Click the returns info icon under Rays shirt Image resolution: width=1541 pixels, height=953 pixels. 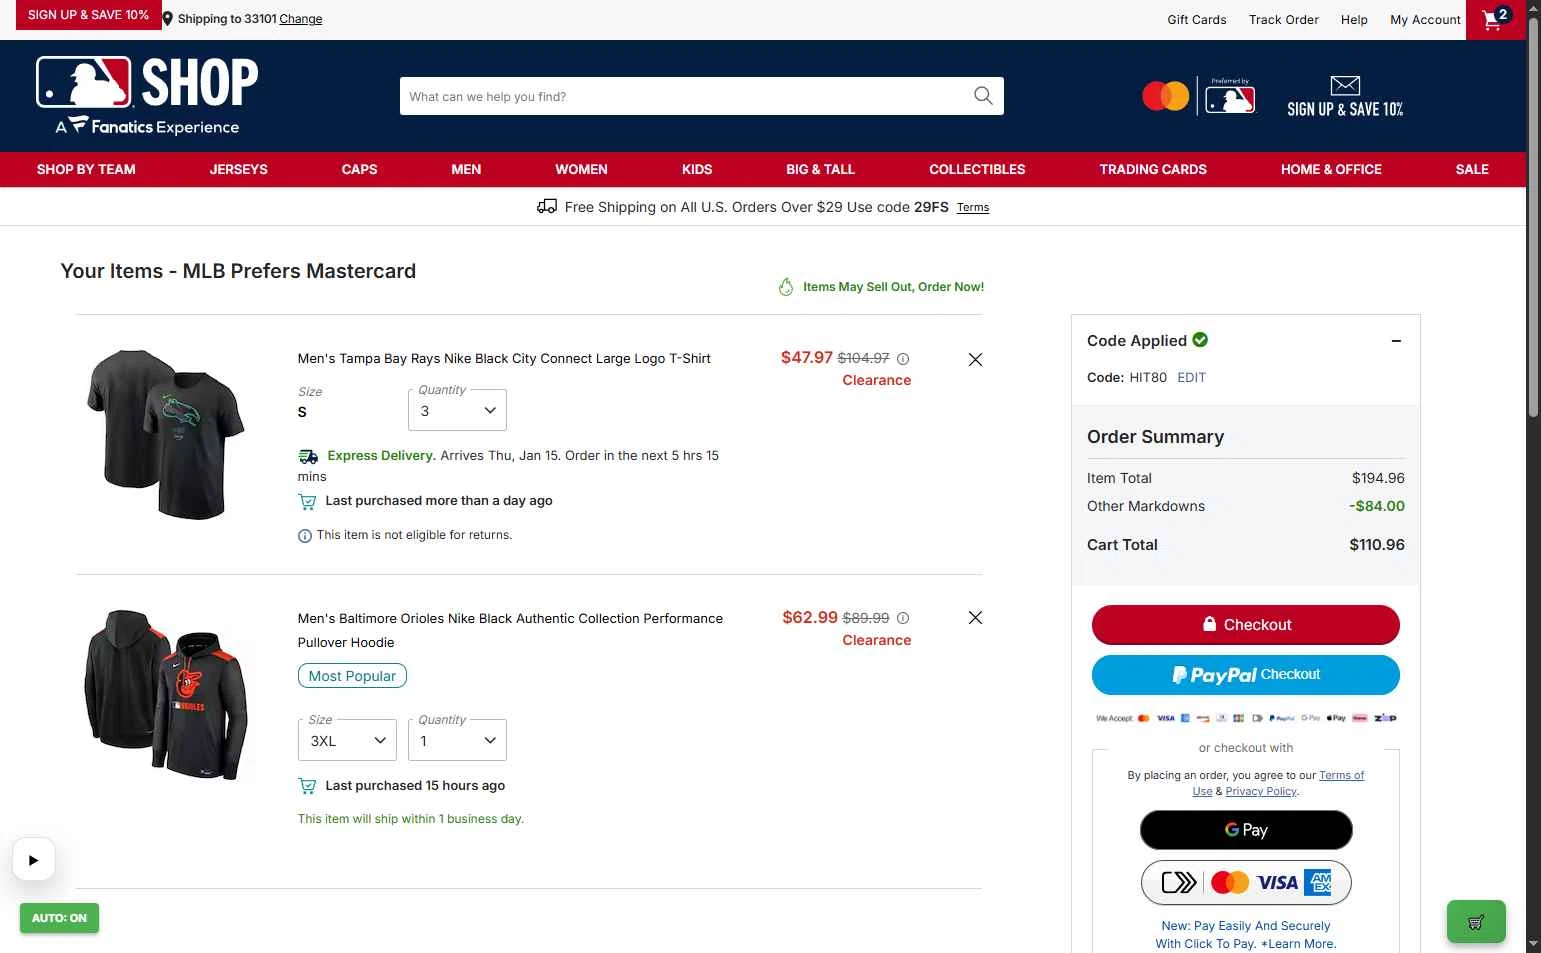(304, 536)
